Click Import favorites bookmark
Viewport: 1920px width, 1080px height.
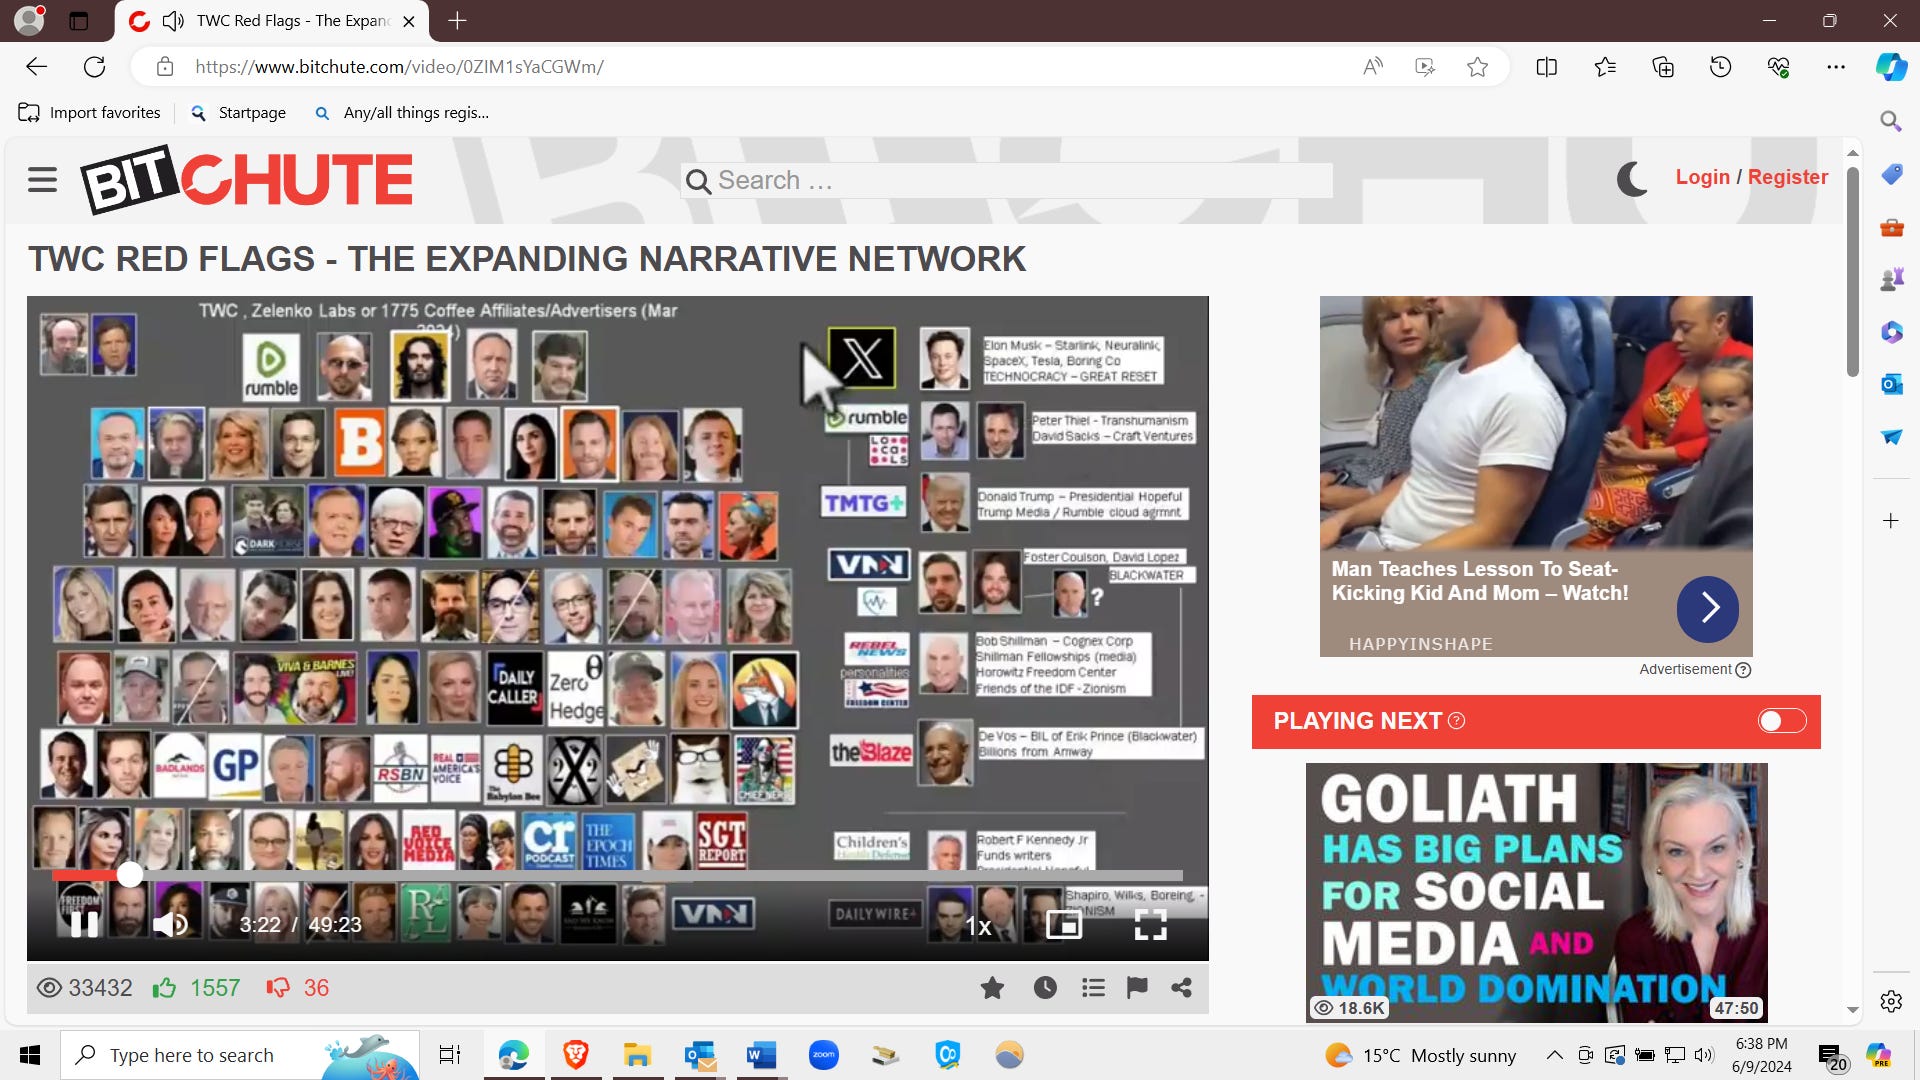pyautogui.click(x=90, y=113)
